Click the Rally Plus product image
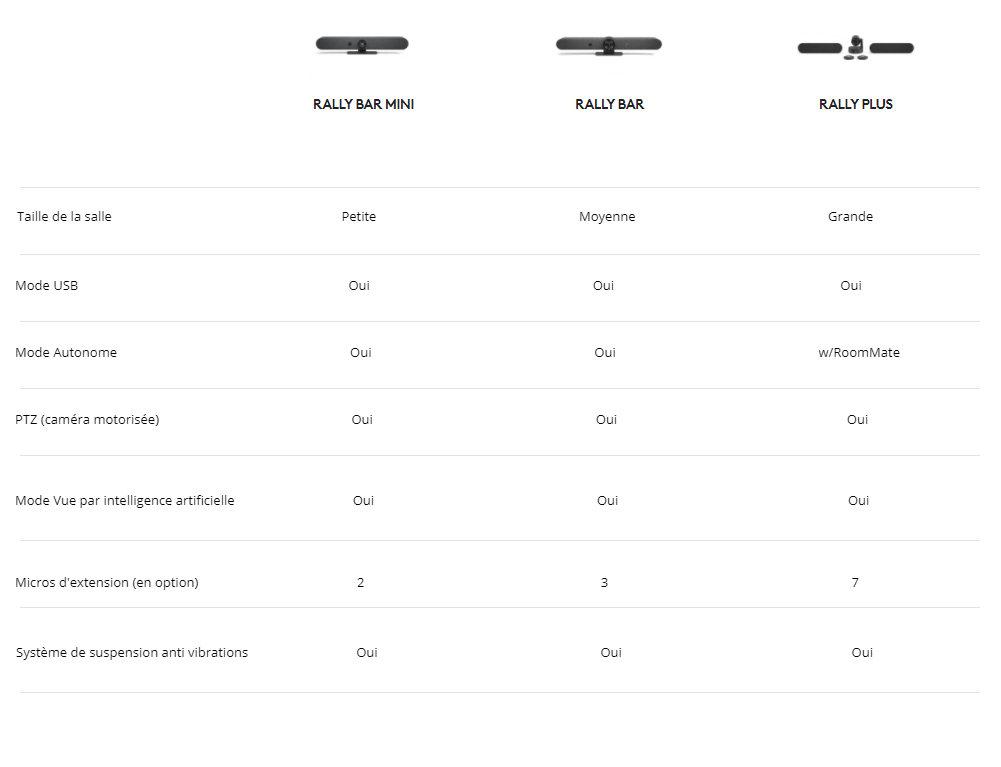 [856, 47]
